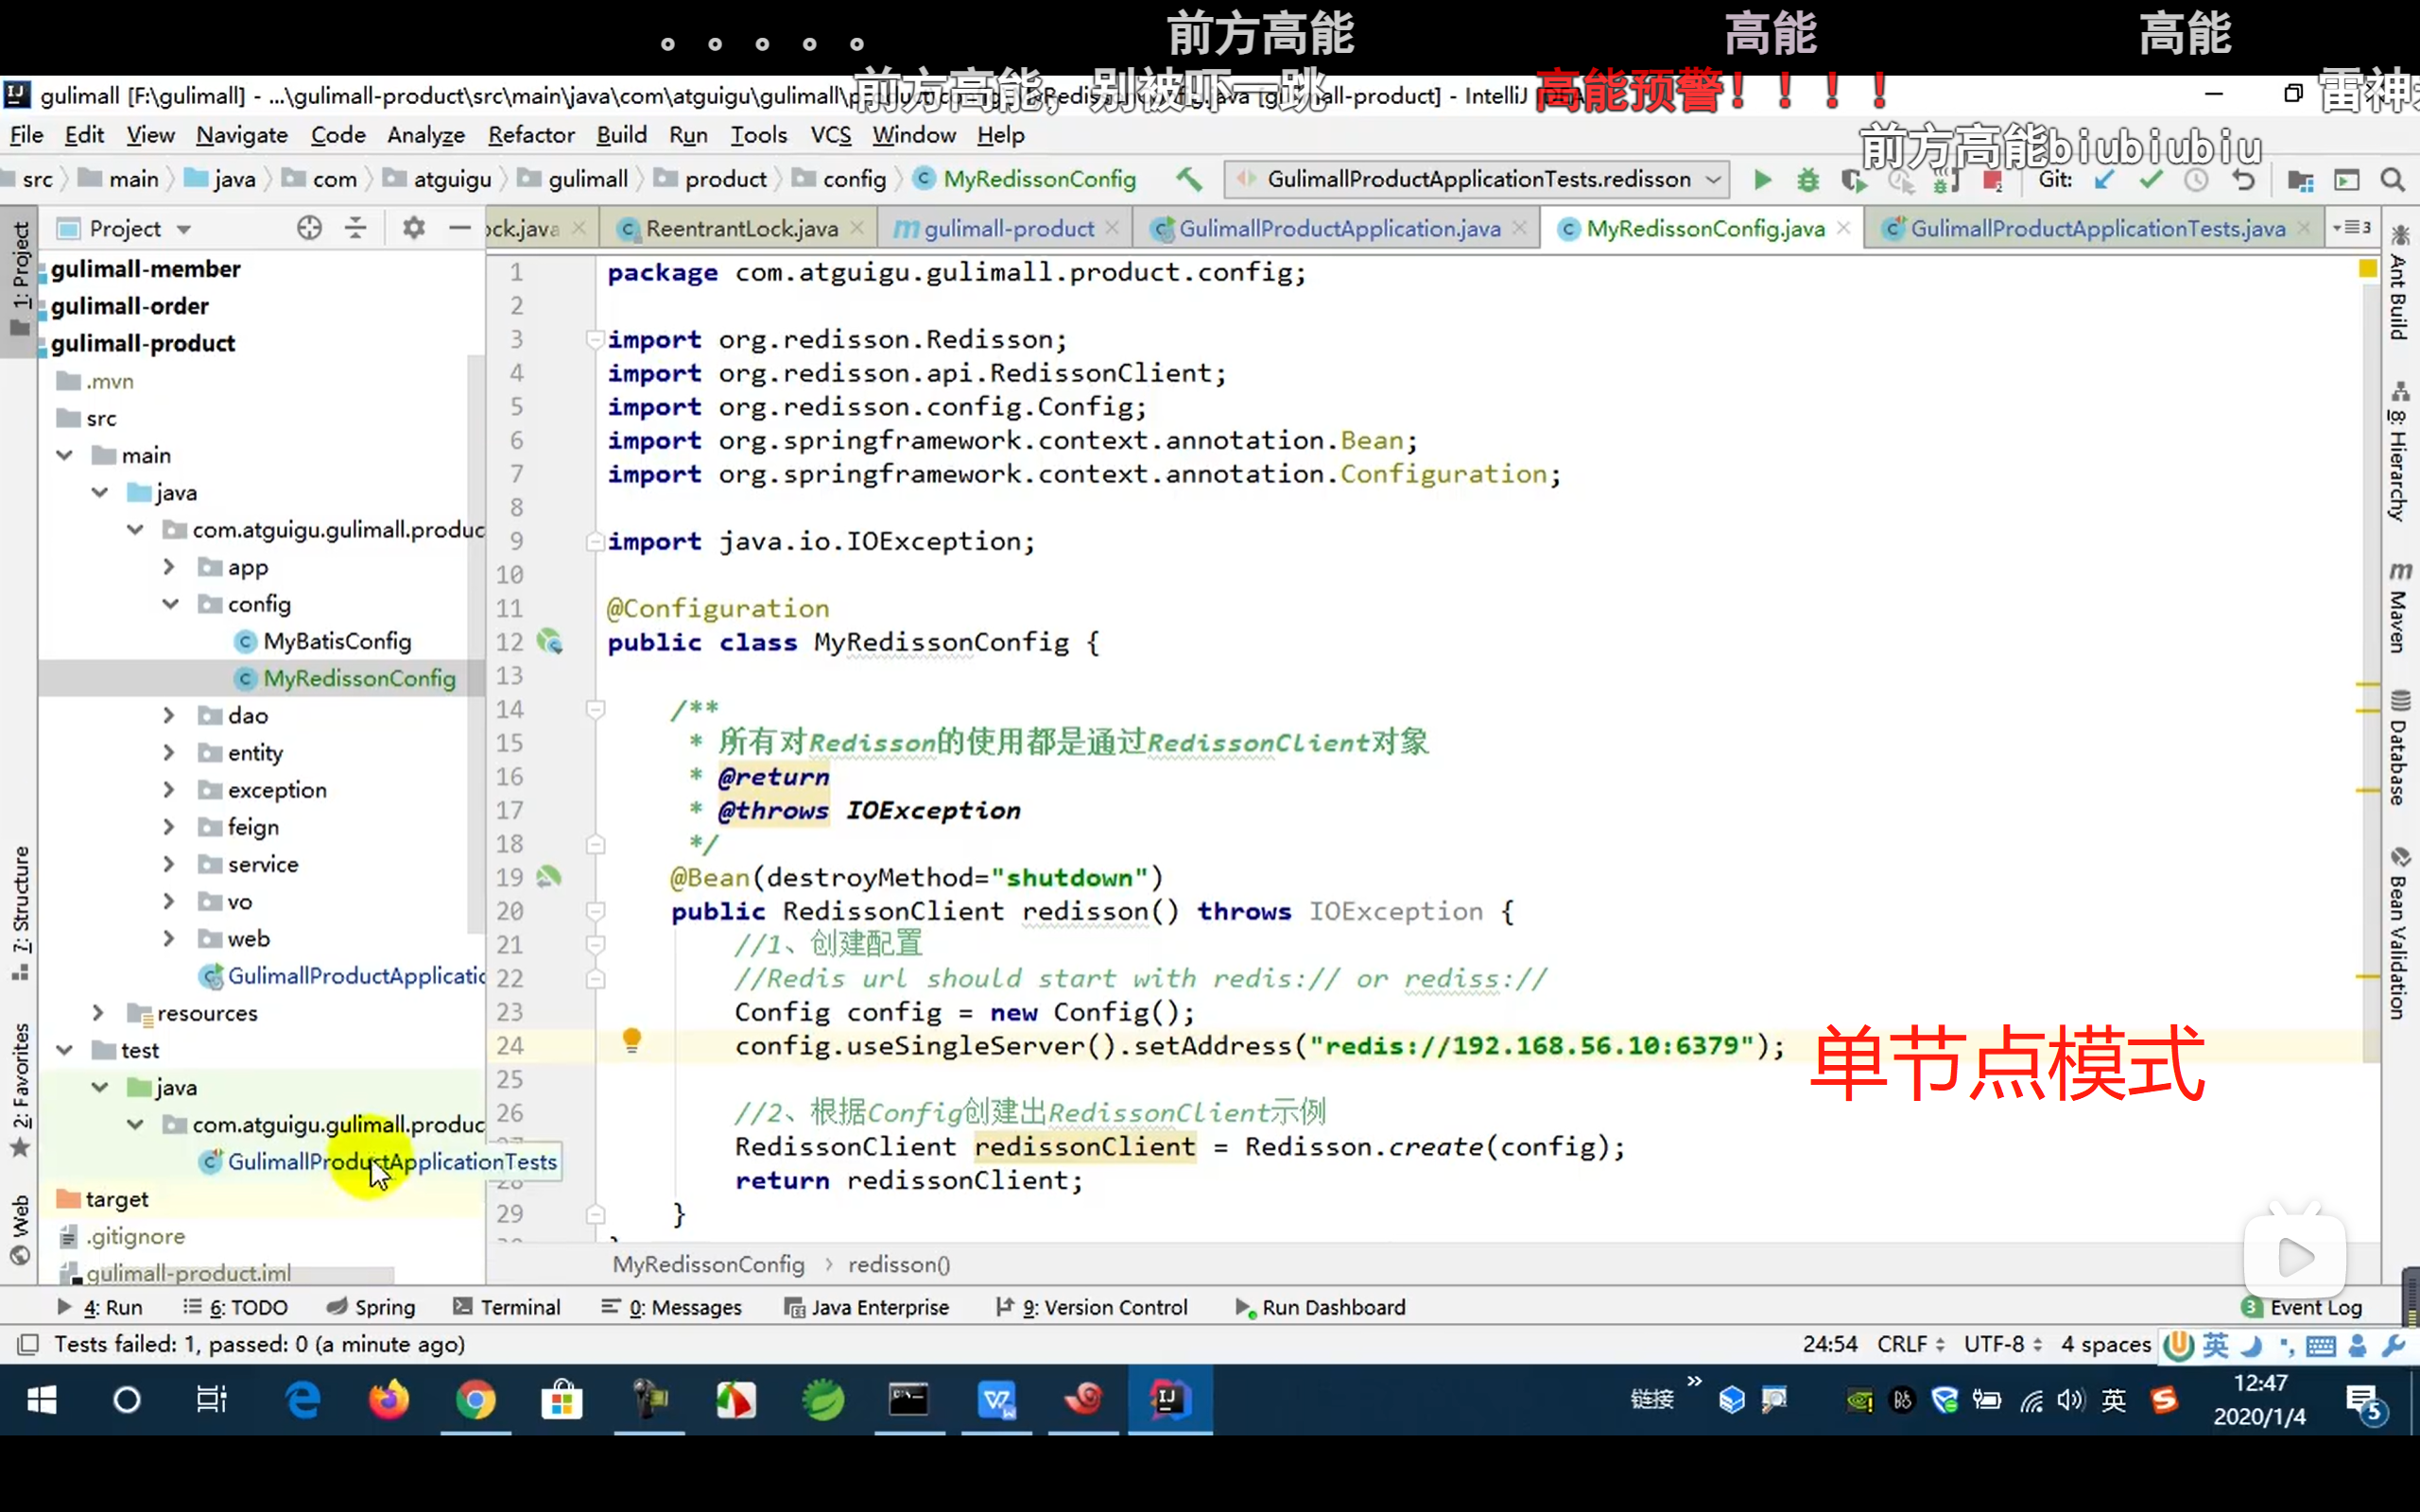2420x1512 pixels.
Task: Open project panel settings gear
Action: (x=413, y=228)
